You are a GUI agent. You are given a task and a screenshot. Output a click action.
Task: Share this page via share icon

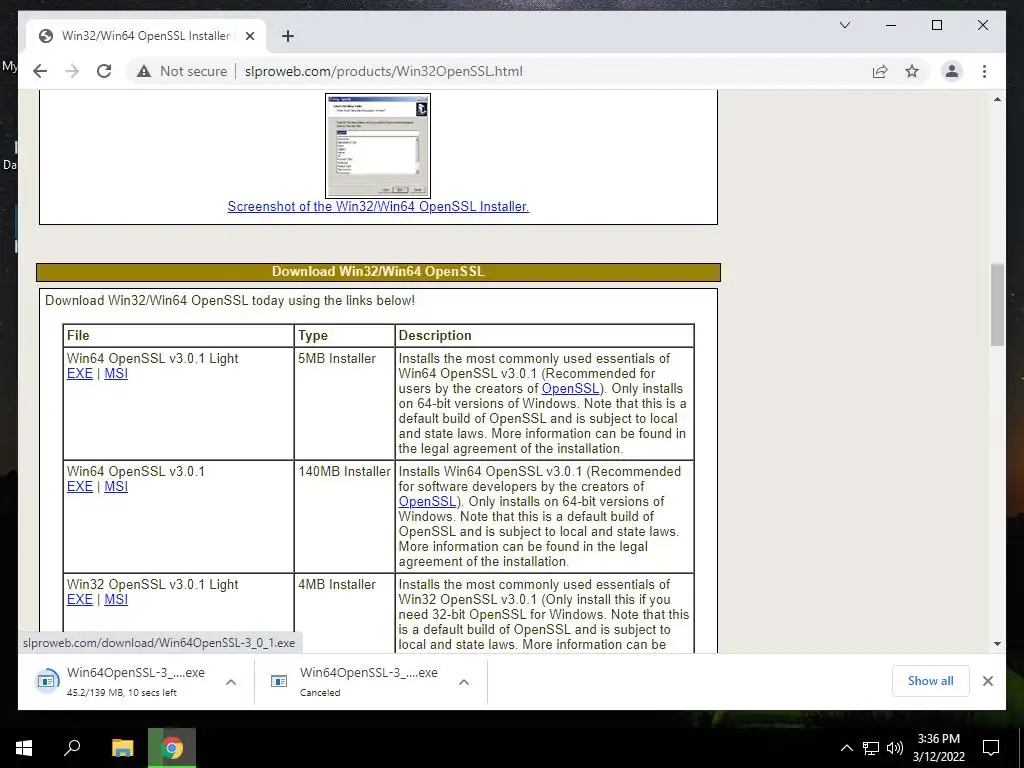(x=880, y=71)
